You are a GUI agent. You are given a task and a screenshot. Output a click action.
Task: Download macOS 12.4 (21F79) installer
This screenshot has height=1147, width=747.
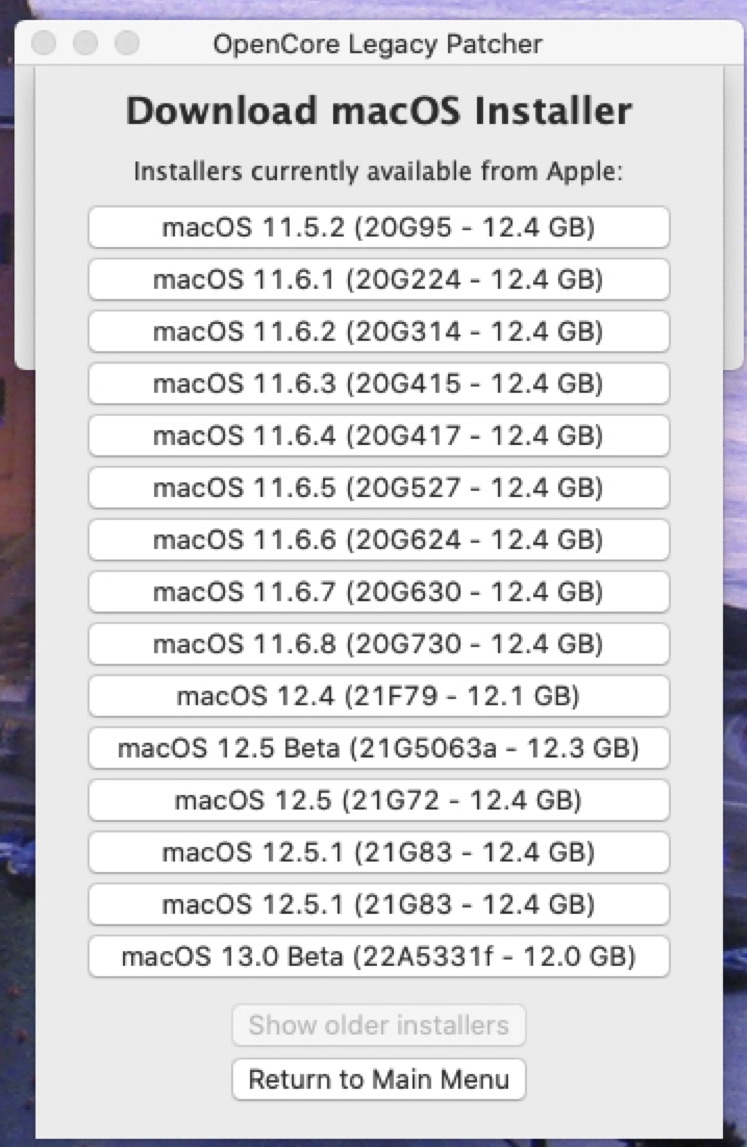tap(378, 696)
